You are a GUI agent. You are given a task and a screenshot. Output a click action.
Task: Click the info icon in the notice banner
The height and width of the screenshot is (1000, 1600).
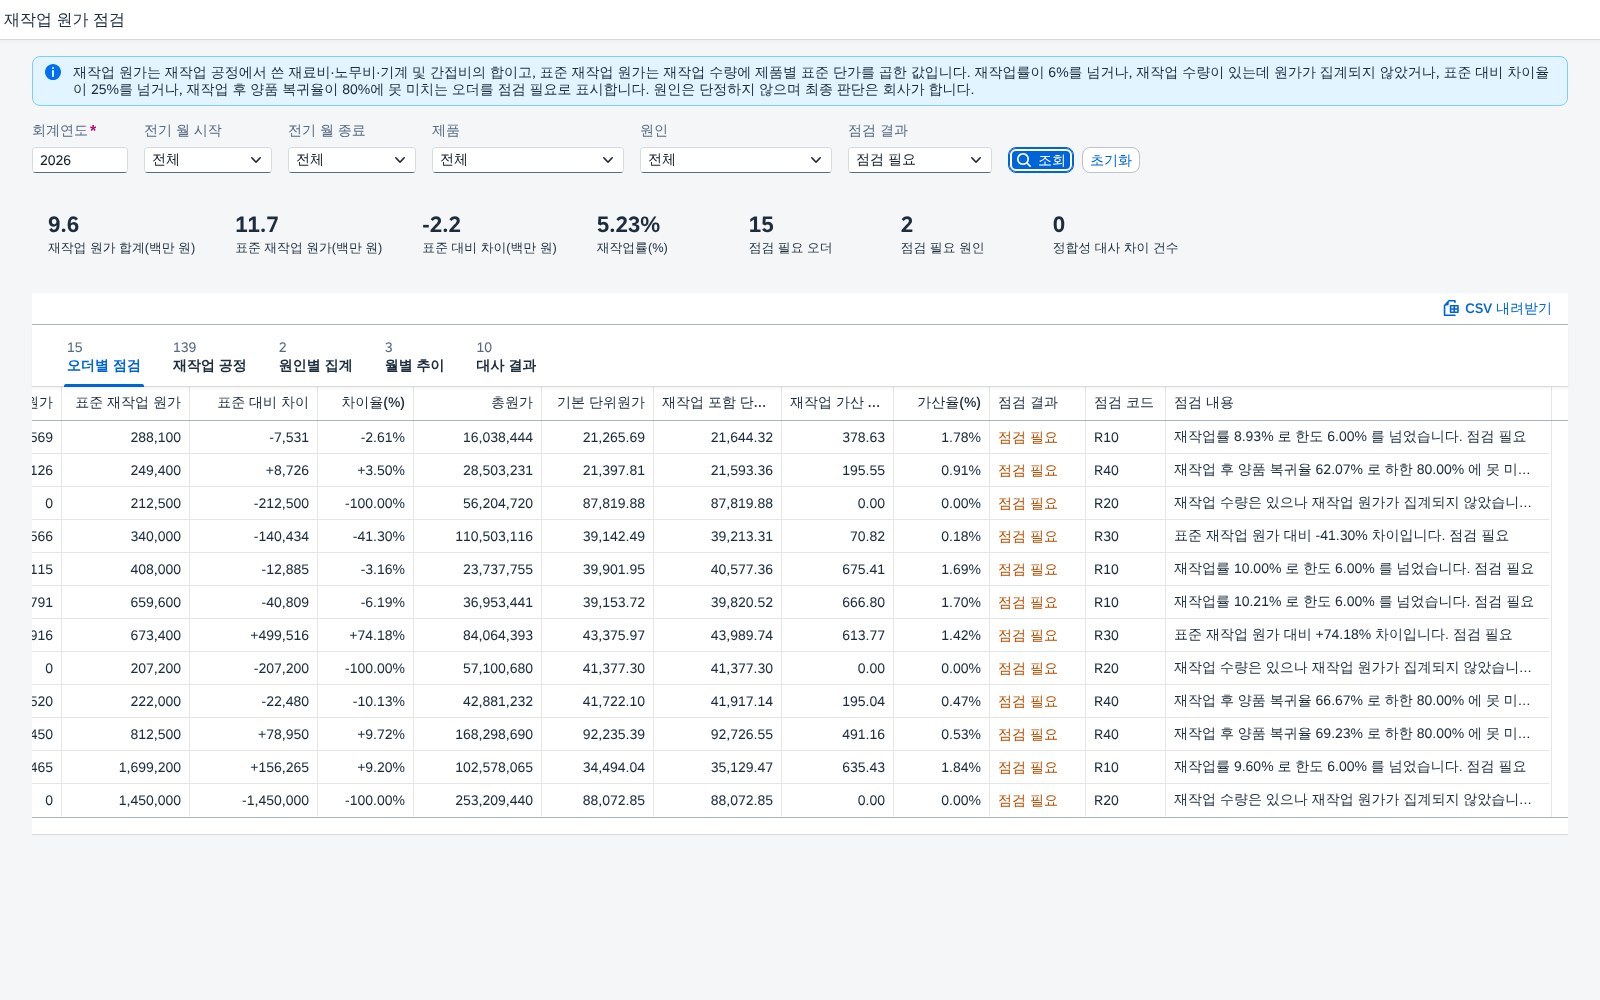[x=53, y=72]
